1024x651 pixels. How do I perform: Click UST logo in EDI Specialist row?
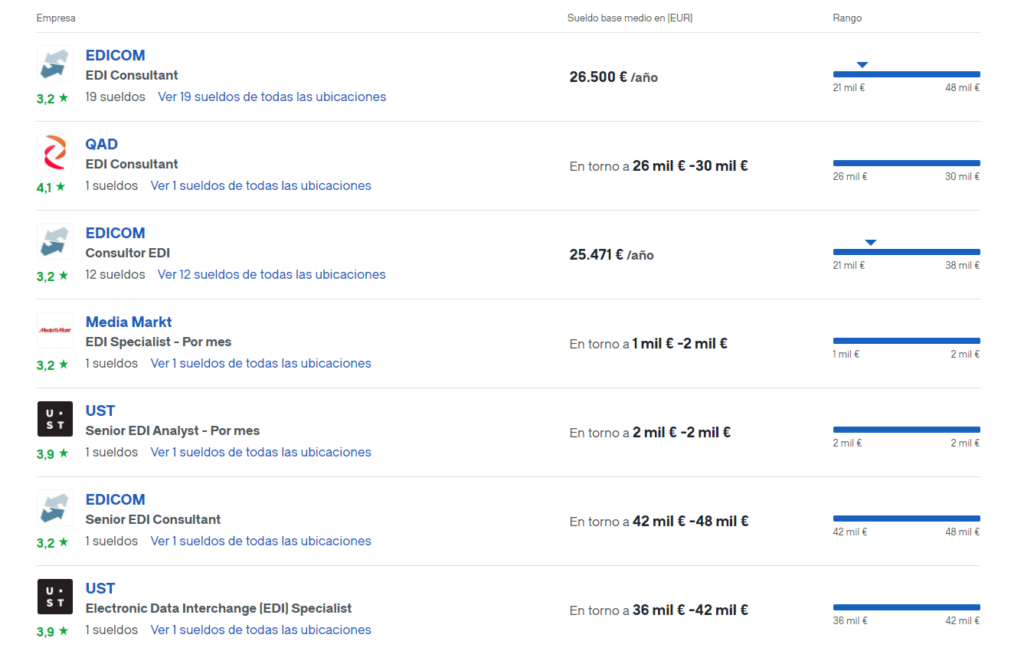(x=55, y=597)
